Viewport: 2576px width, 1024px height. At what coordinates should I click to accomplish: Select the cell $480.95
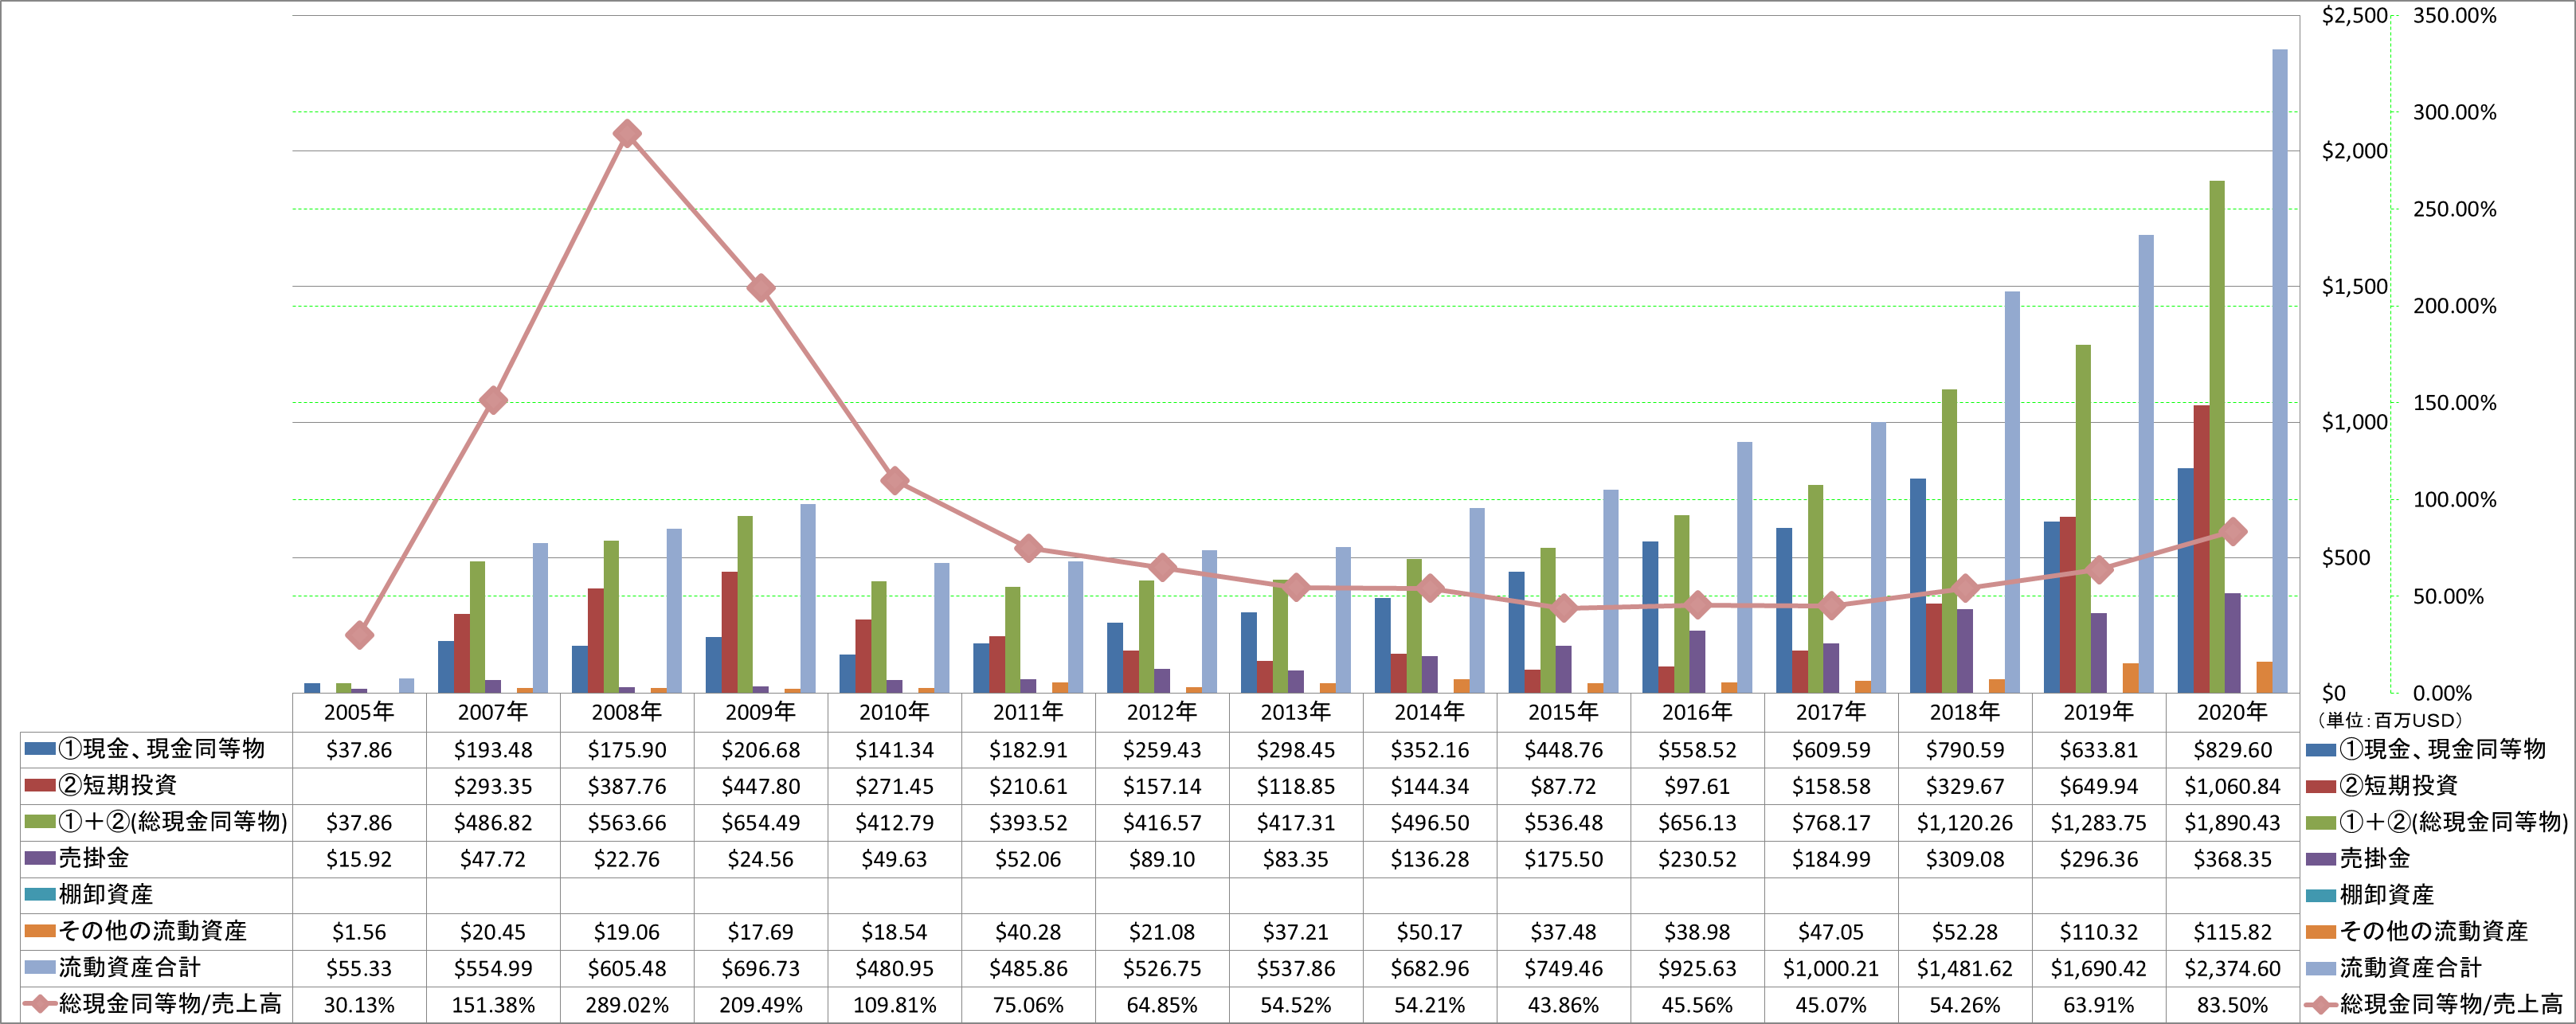(x=895, y=968)
